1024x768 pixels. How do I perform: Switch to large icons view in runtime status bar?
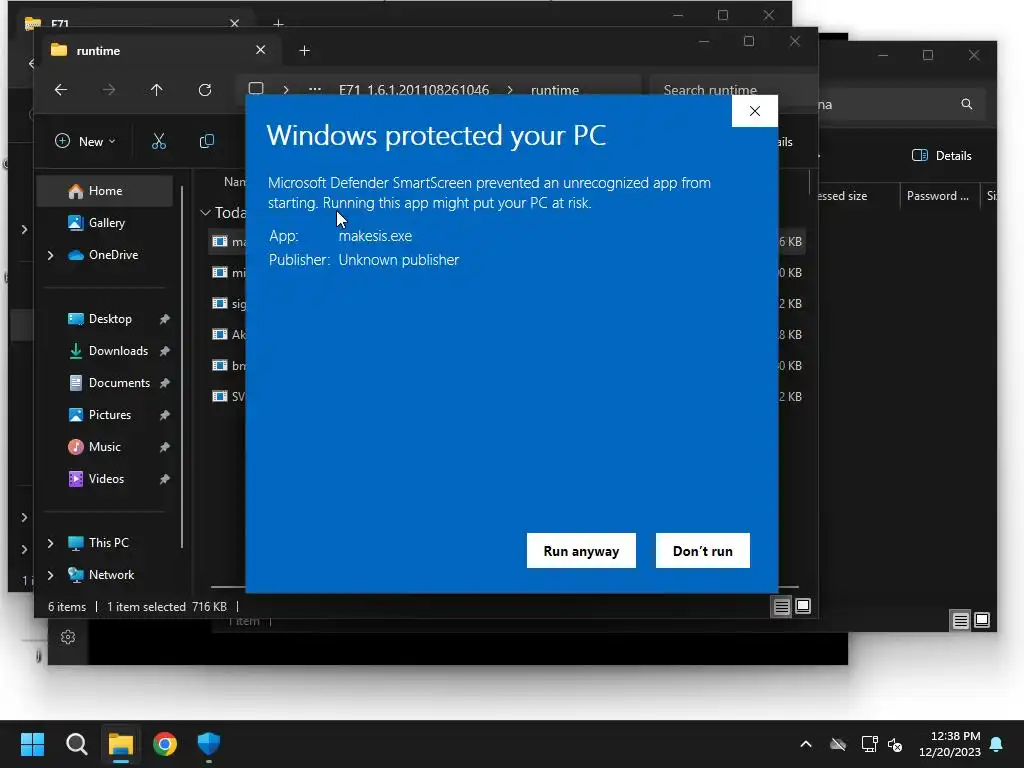[803, 607]
